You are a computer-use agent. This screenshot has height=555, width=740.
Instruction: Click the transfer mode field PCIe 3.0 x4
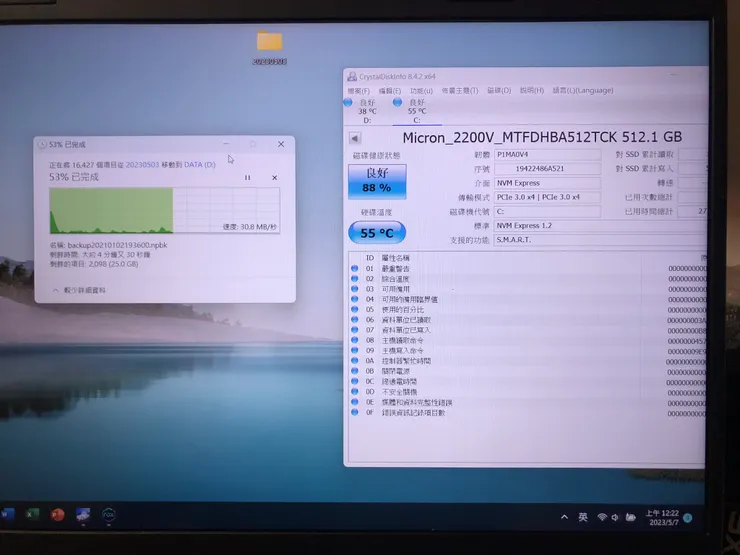pos(547,197)
